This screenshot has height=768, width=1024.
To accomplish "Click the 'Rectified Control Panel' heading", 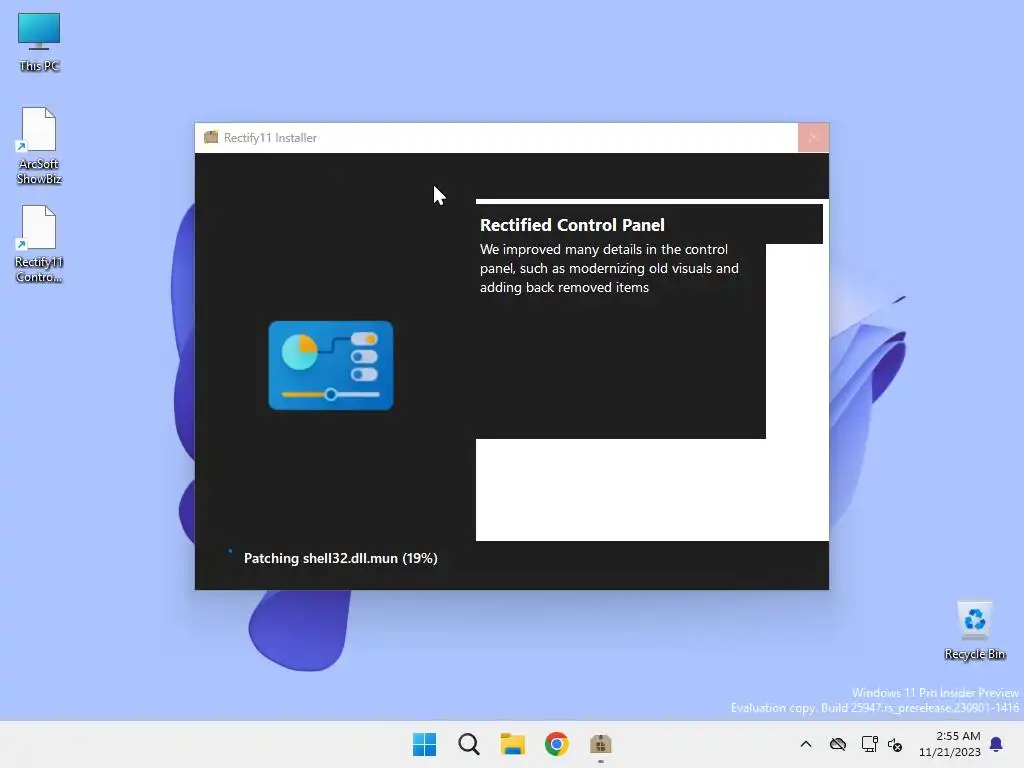I will tap(572, 225).
